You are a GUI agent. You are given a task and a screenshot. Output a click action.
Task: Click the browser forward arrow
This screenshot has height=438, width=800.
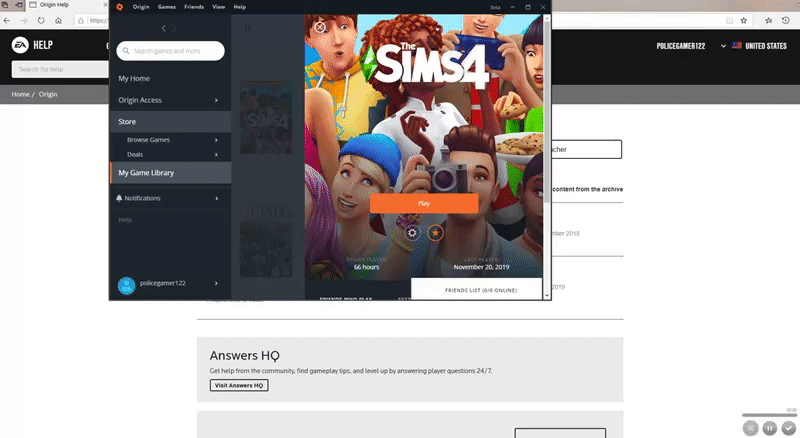(x=24, y=20)
